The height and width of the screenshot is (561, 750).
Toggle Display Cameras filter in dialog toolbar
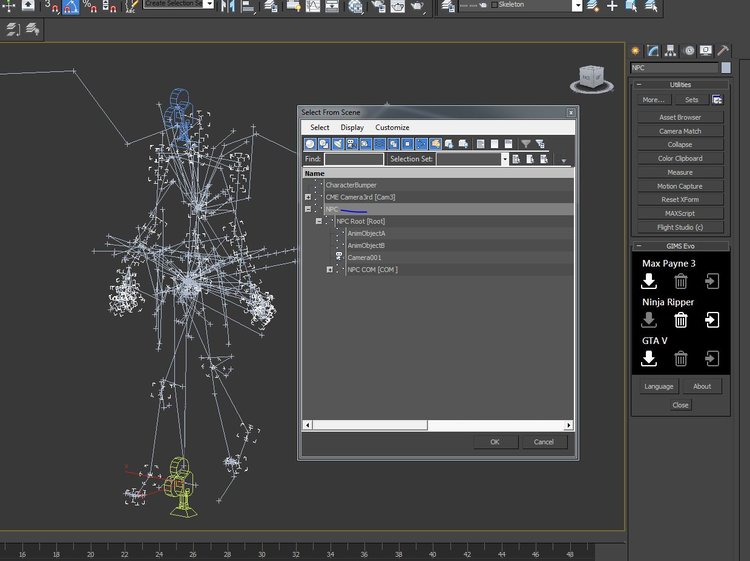(352, 144)
